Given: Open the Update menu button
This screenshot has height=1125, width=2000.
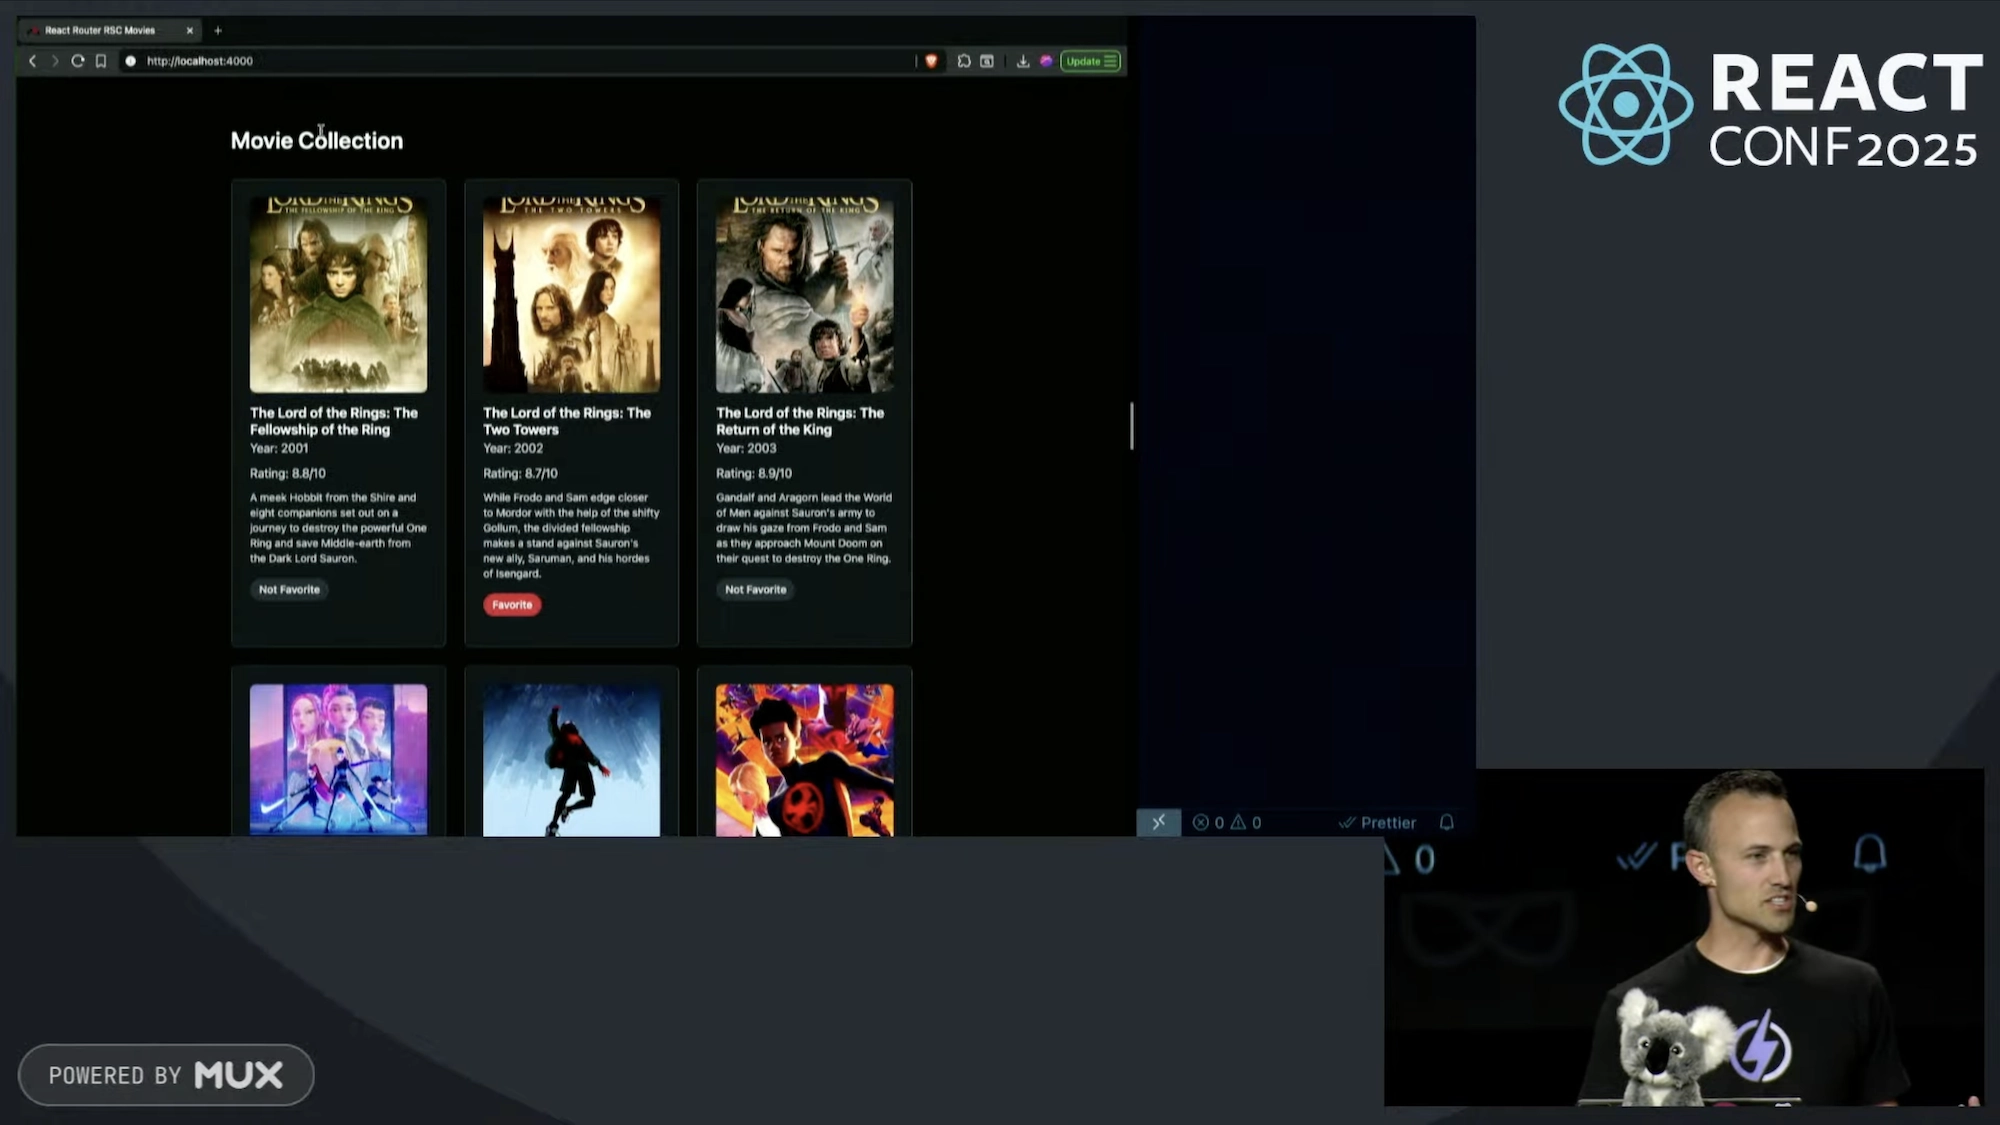Looking at the screenshot, I should coord(1090,61).
